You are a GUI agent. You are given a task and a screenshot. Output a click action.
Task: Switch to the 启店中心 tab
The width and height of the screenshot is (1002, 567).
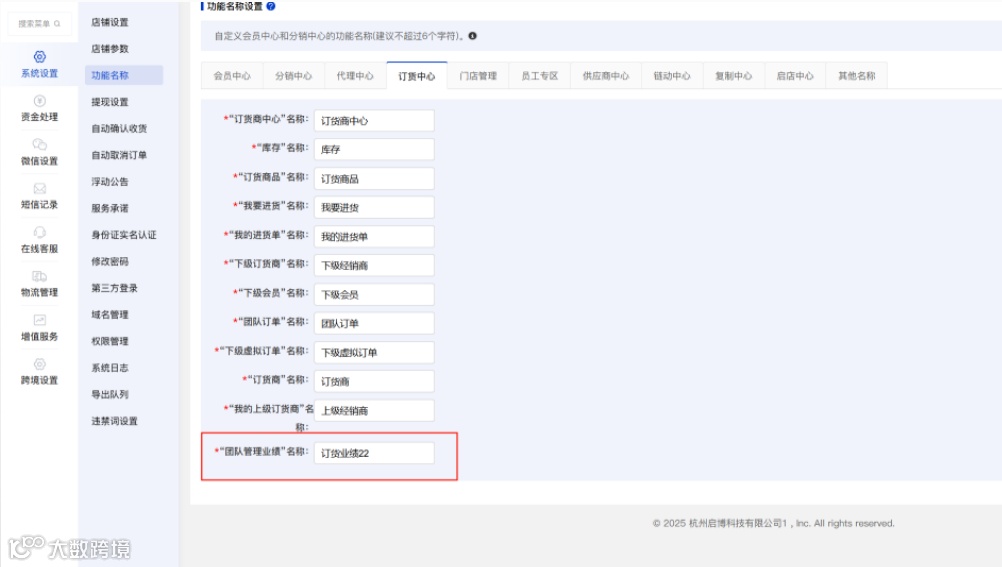tap(795, 75)
